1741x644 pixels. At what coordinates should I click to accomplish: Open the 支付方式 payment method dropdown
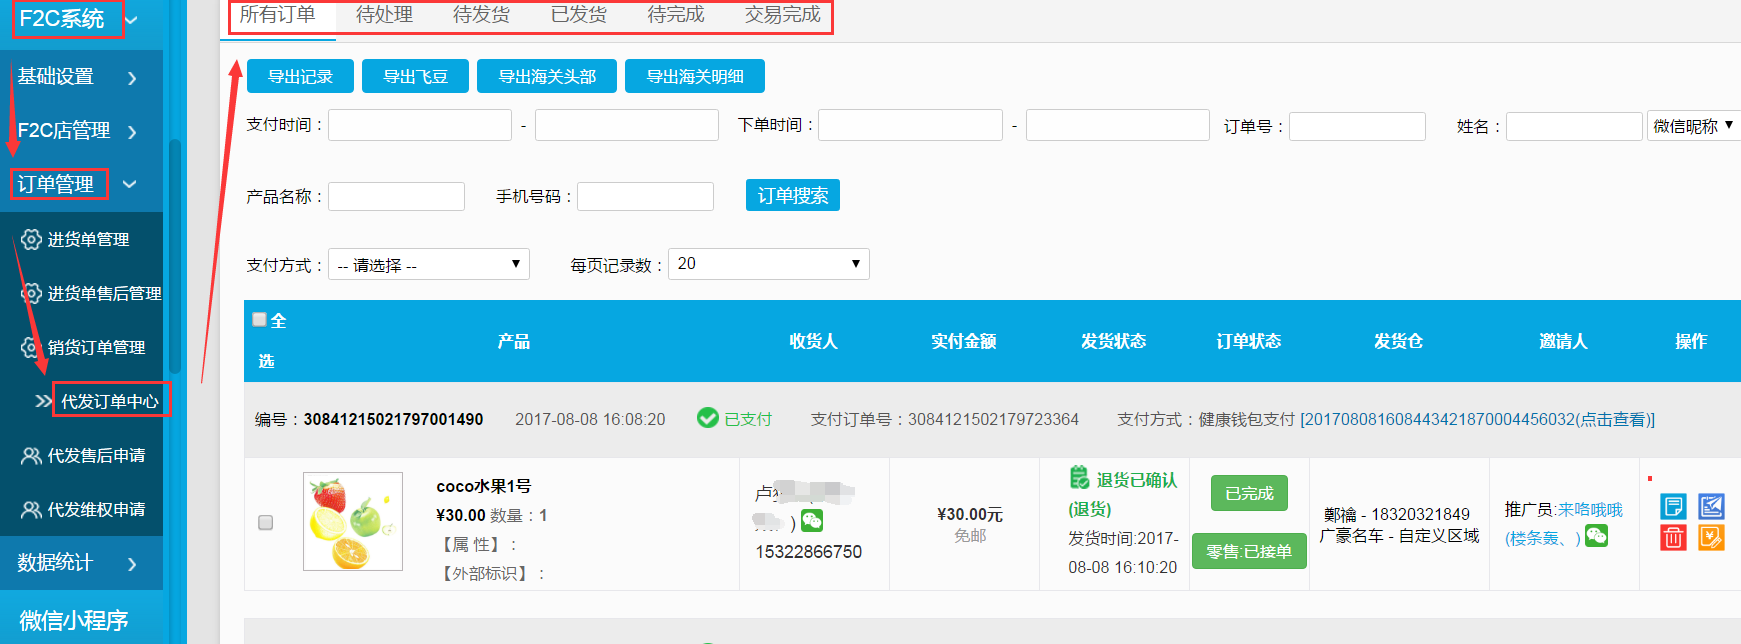[428, 265]
